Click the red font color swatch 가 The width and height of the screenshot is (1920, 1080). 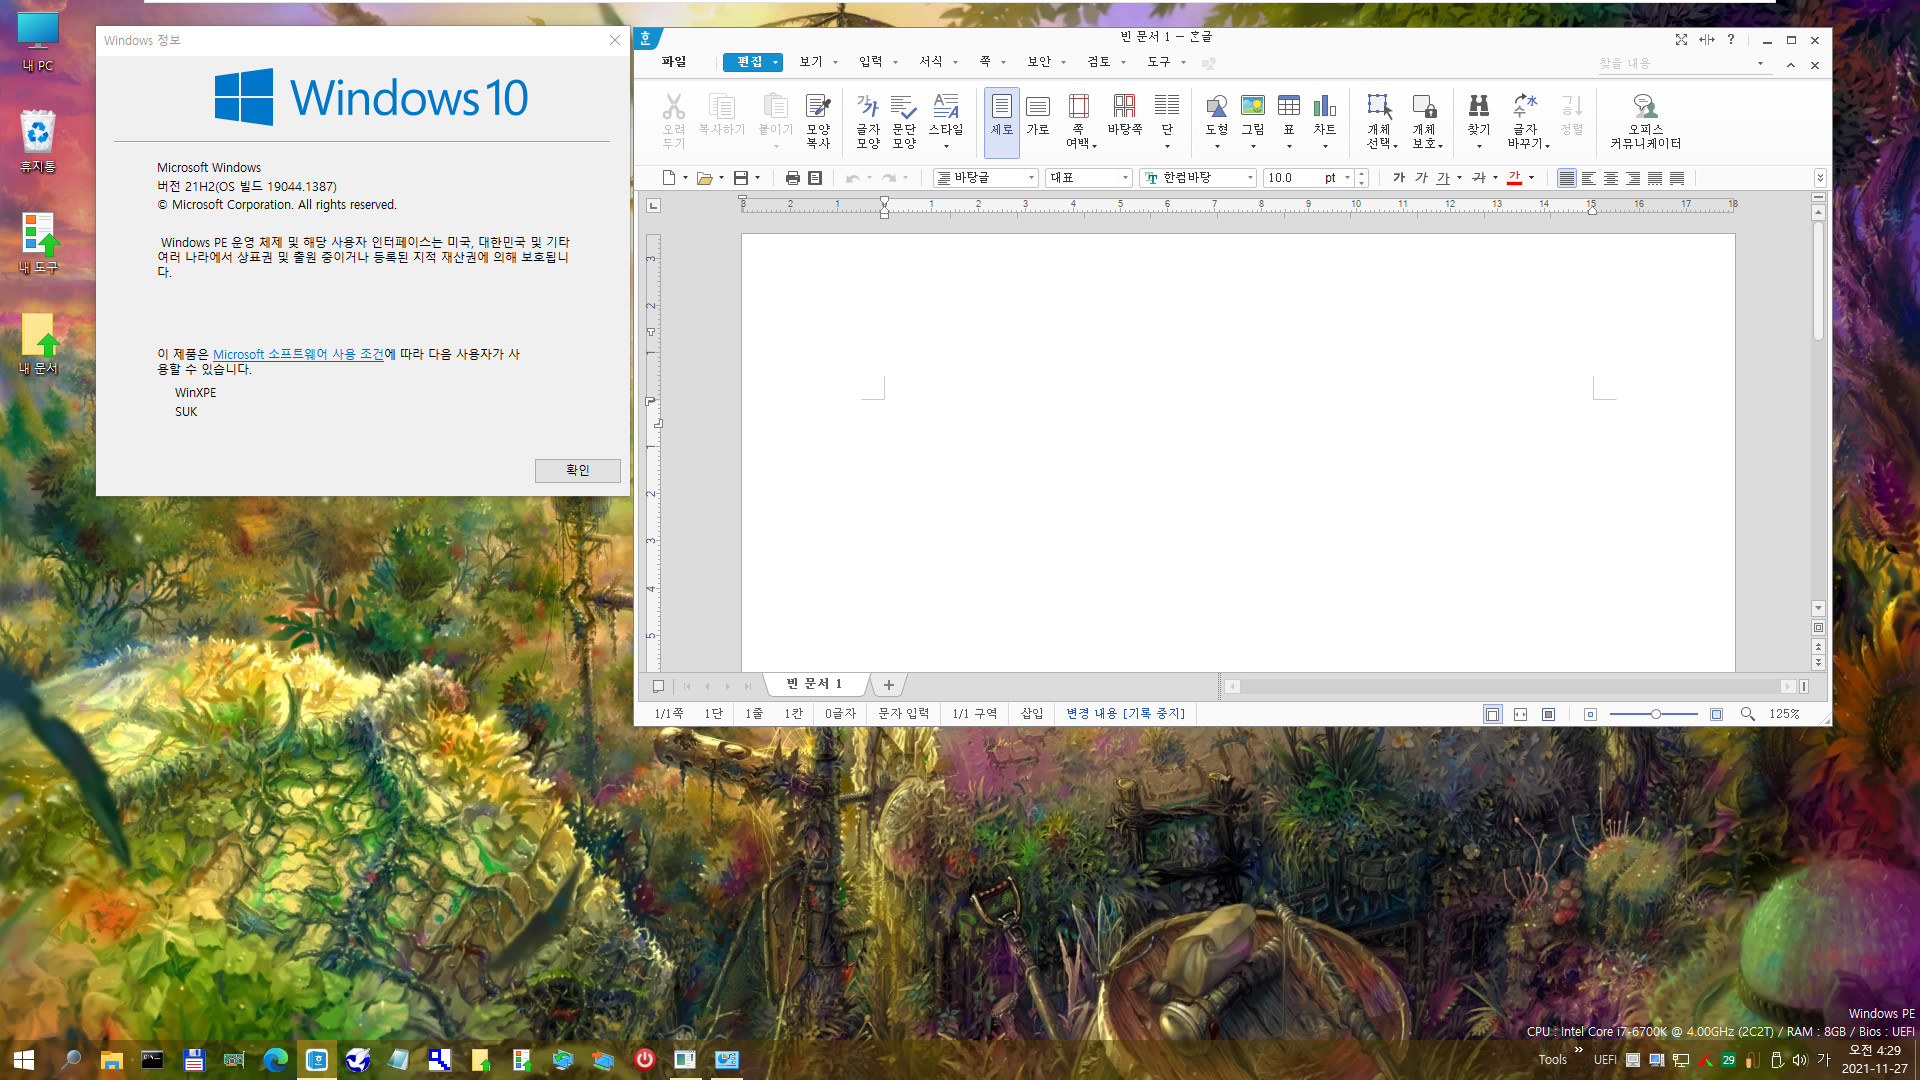point(1514,178)
